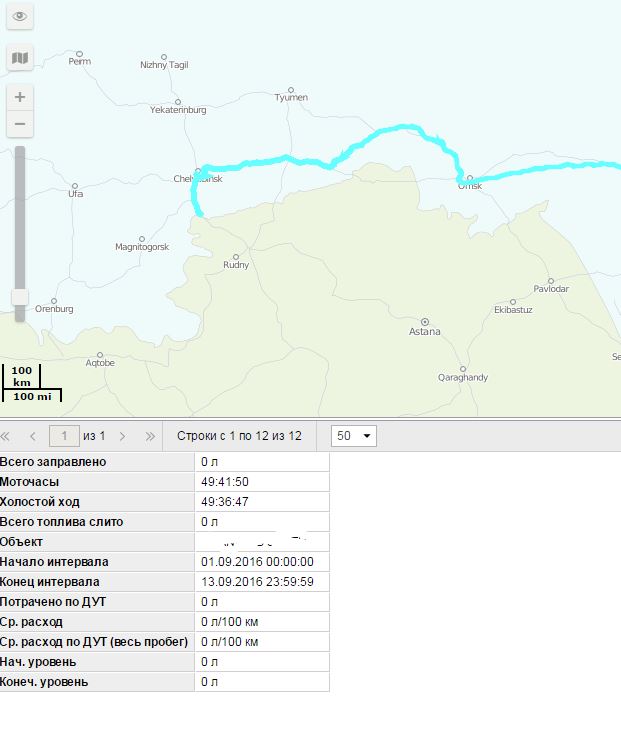Go to the first page of rows

pos(7,436)
